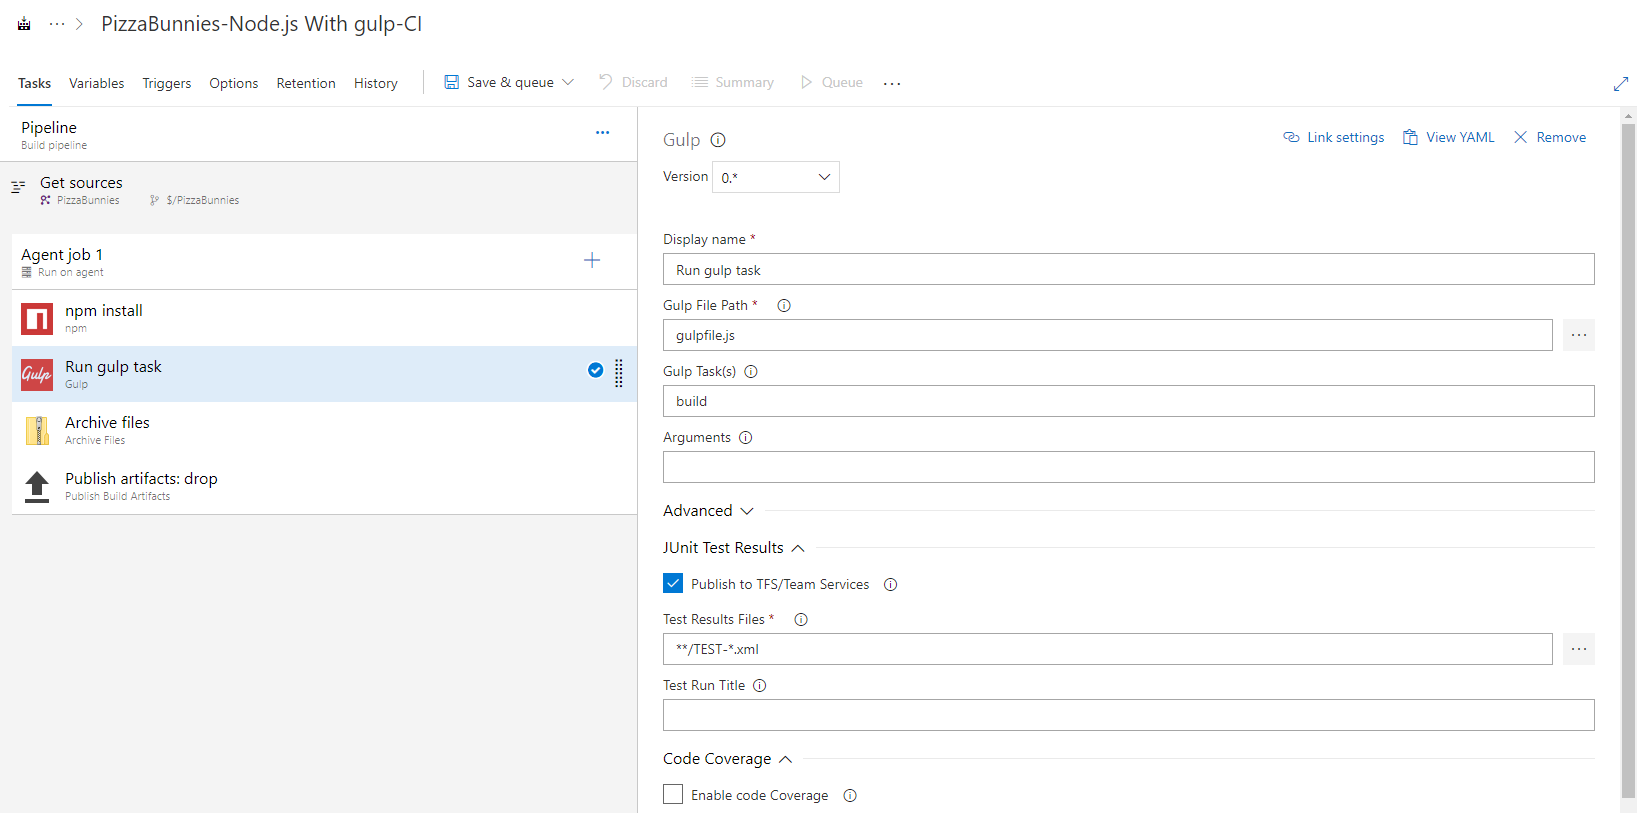Viewport: 1645px width, 813px height.
Task: Enable code Coverage checkbox
Action: tap(673, 795)
